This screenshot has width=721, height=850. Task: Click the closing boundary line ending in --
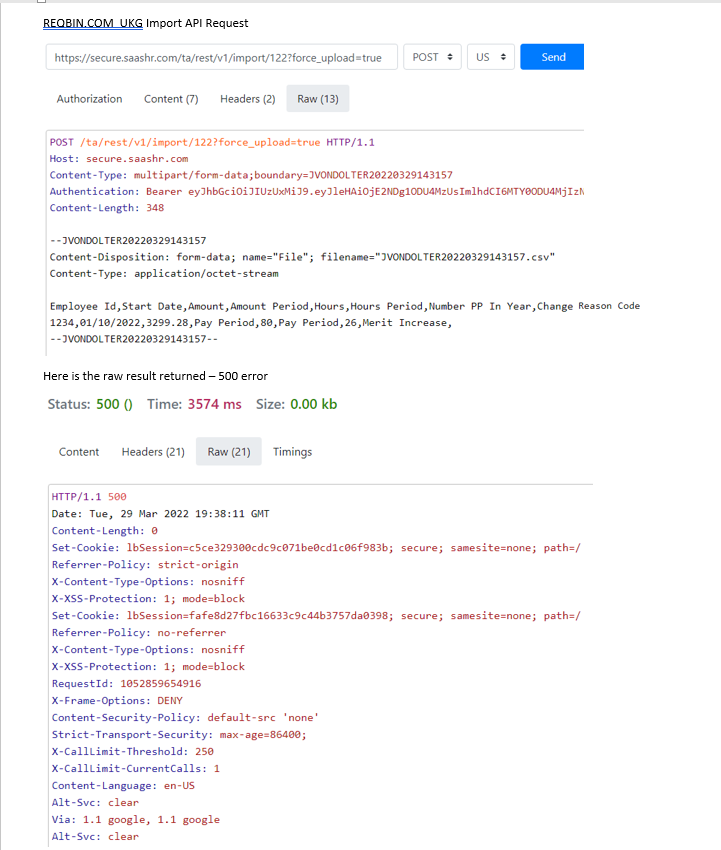133,339
